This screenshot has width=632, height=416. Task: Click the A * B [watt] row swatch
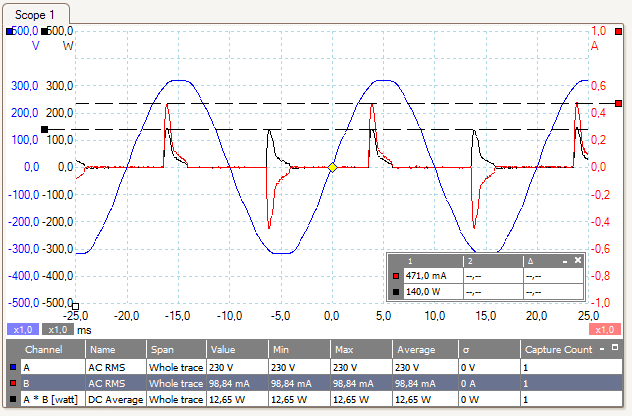coord(12,400)
